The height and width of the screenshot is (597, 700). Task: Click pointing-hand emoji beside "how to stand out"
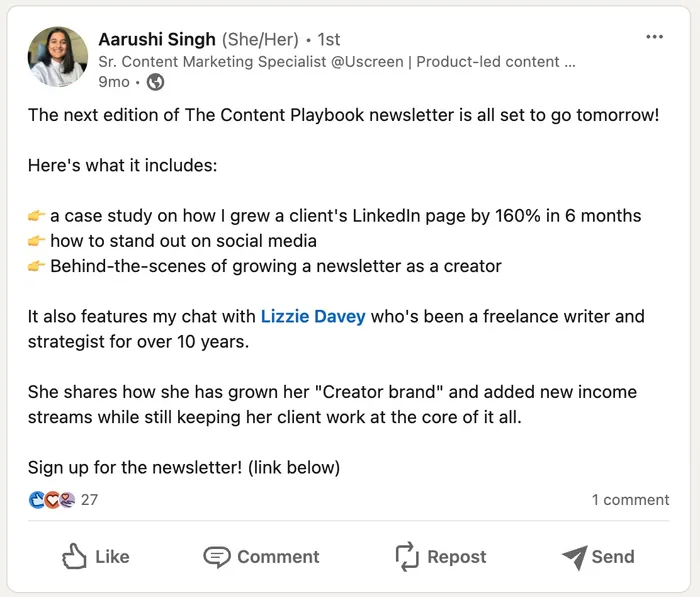coord(37,241)
